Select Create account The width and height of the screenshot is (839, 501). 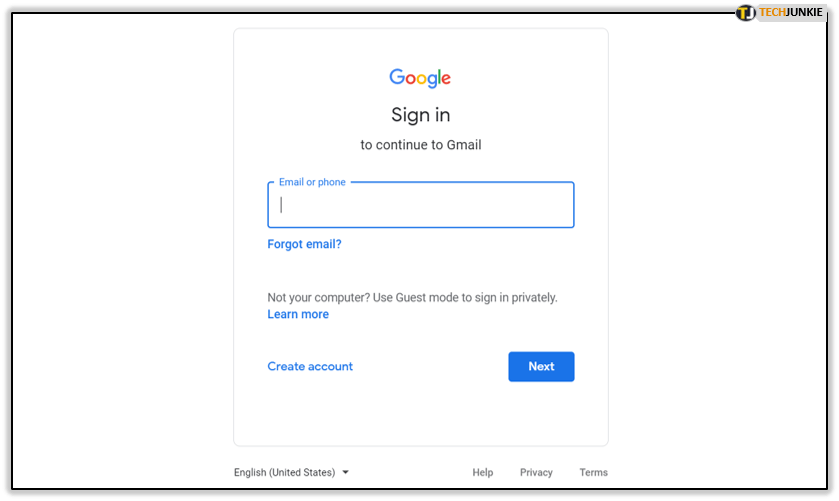(x=310, y=366)
